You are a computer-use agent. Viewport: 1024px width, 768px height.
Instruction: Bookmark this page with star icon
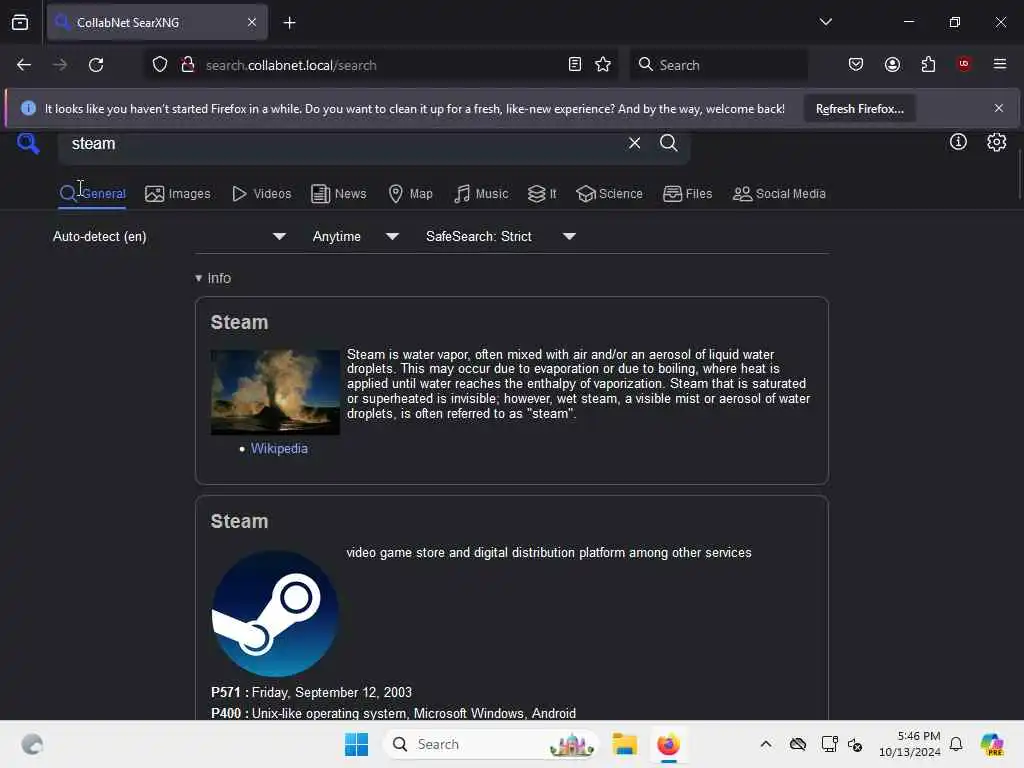pos(603,65)
